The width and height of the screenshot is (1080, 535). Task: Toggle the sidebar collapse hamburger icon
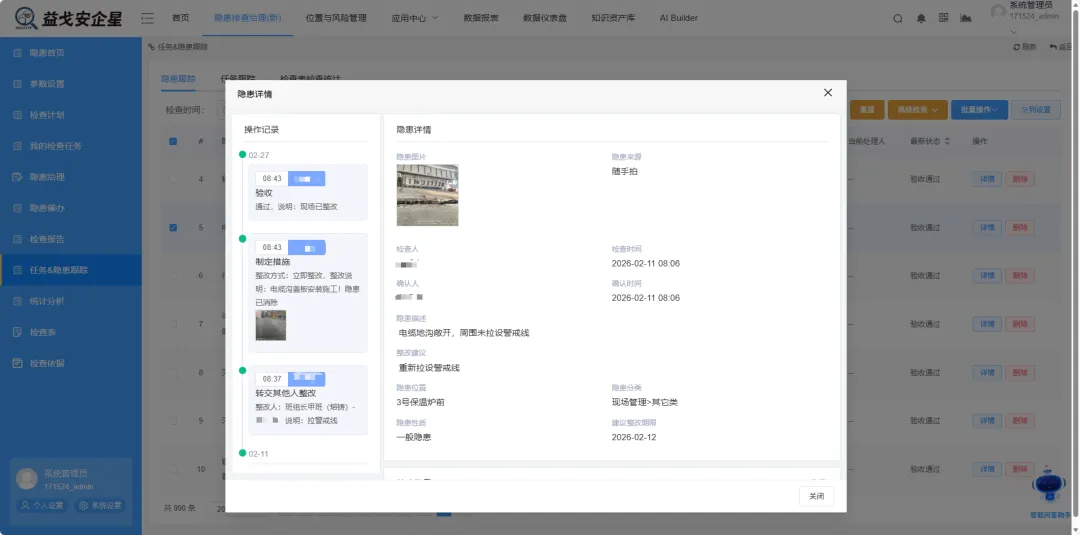tap(147, 18)
